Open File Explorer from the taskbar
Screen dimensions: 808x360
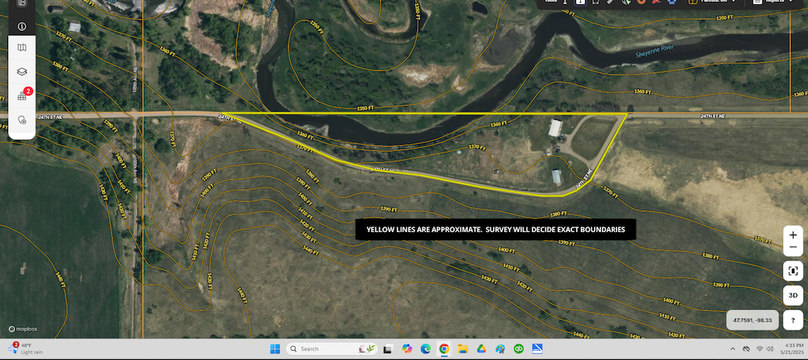tap(462, 349)
